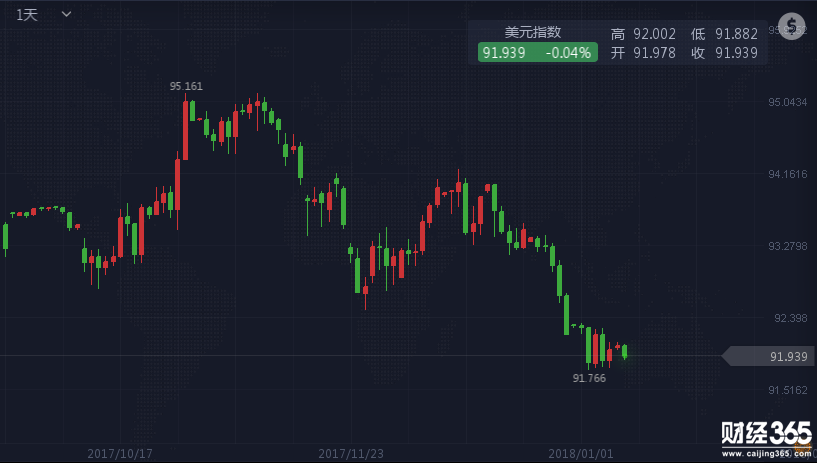Select the low value 91.882
This screenshot has height=463, width=817.
tap(736, 34)
